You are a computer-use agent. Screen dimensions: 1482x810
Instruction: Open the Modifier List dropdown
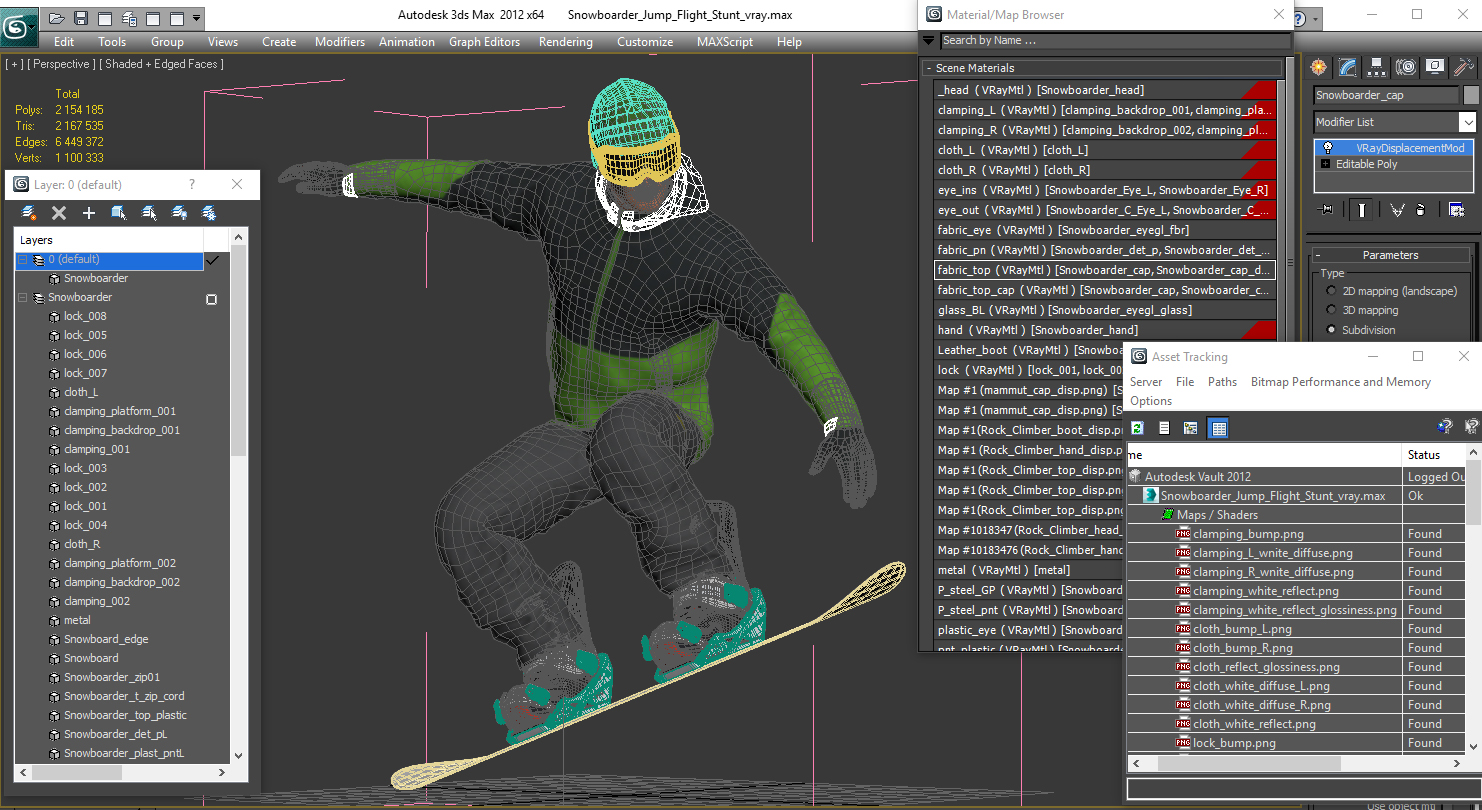tap(1467, 122)
